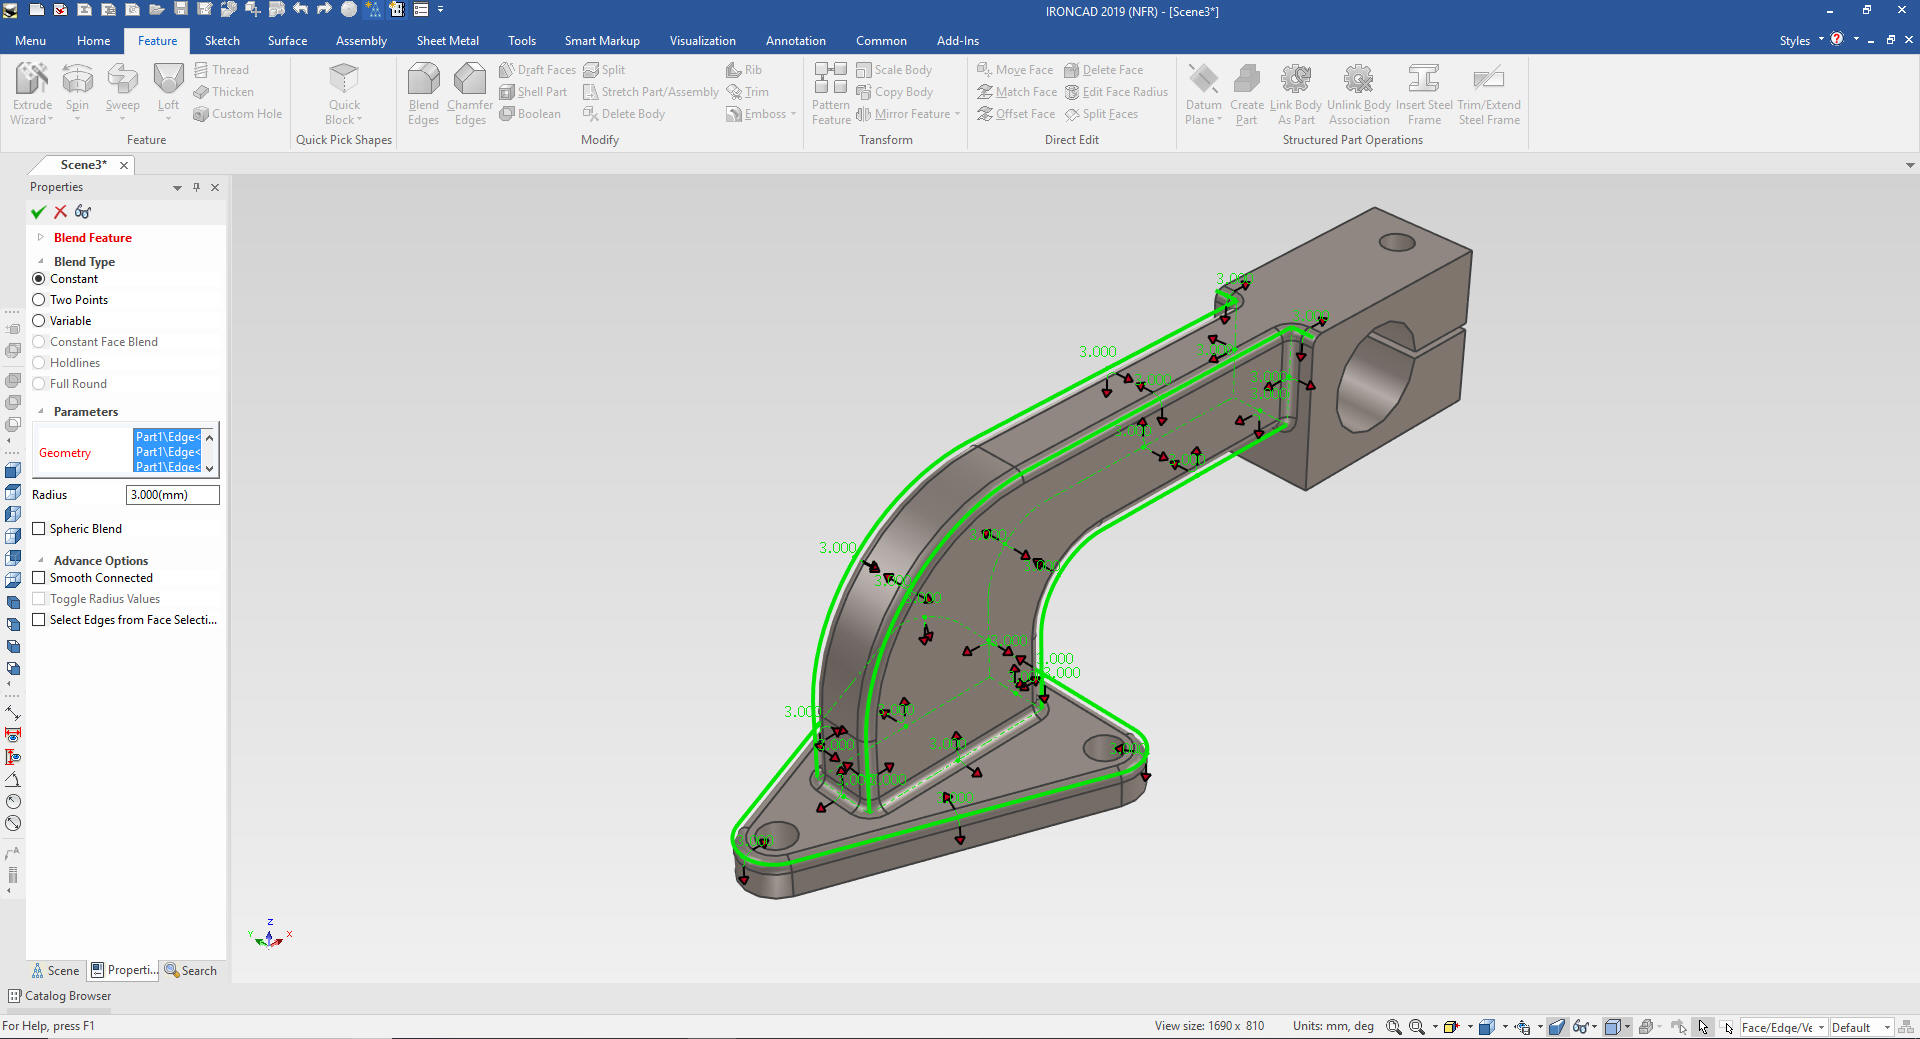Open the Assembly ribbon tab
Viewport: 1920px width, 1039px height.
361,41
